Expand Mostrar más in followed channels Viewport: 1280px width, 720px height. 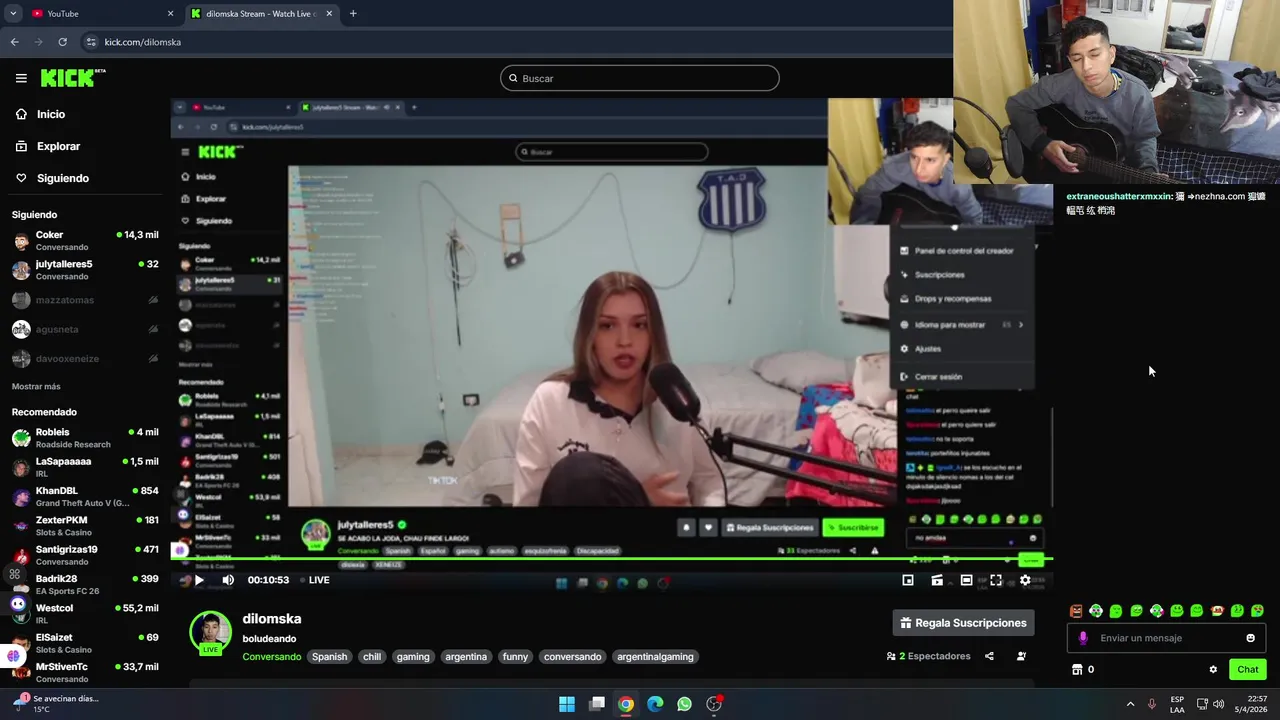[x=36, y=386]
